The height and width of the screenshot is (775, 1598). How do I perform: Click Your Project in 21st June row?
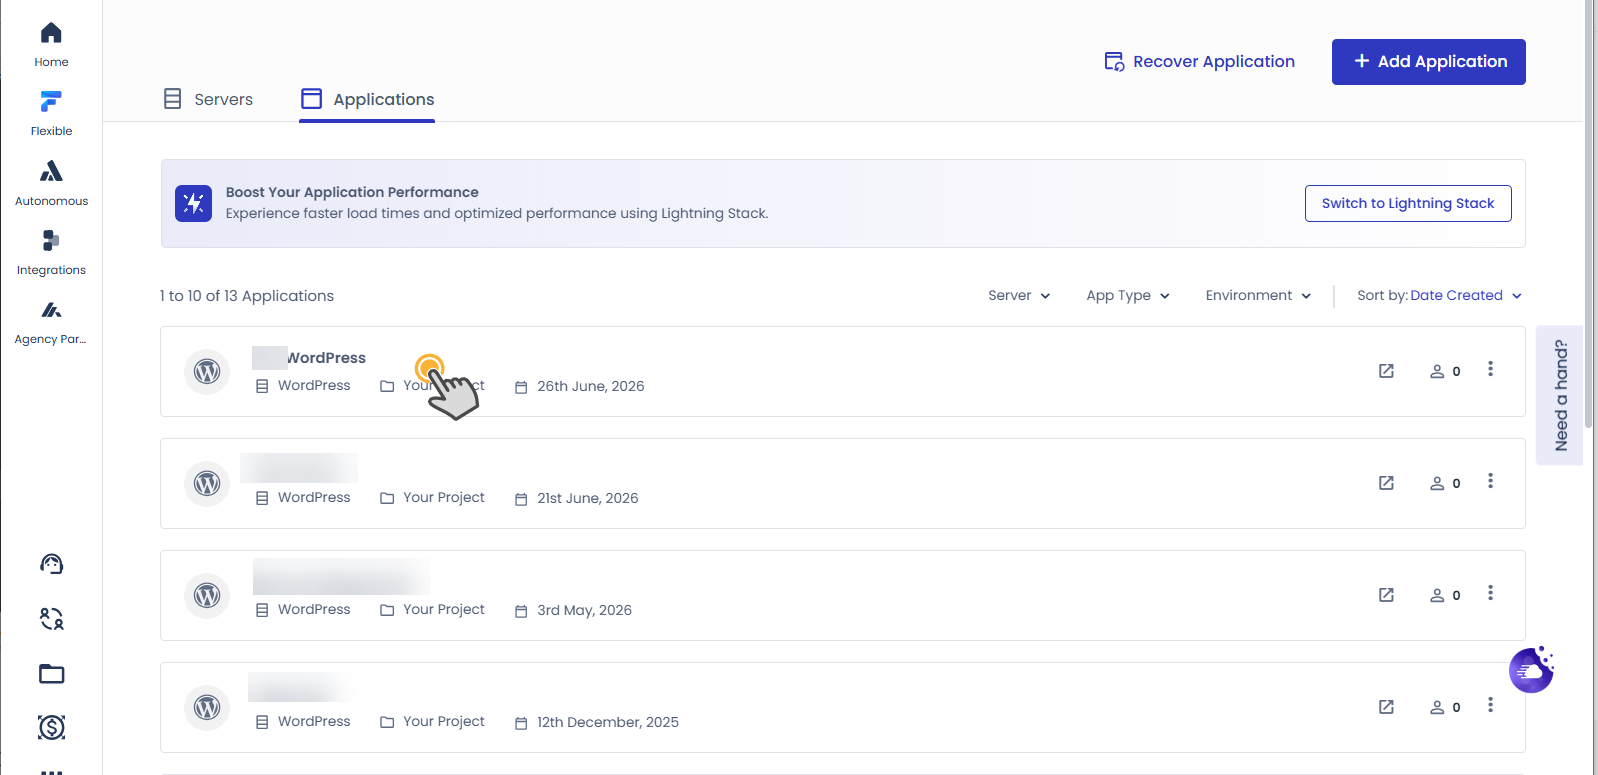point(443,497)
